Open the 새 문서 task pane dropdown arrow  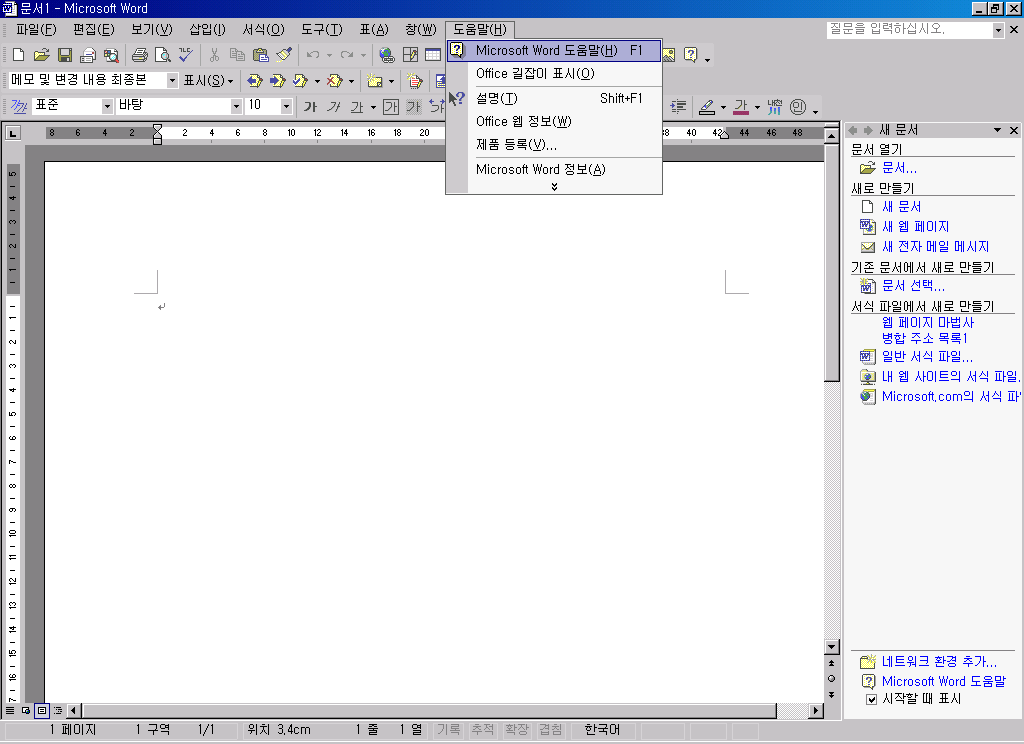pos(997,130)
